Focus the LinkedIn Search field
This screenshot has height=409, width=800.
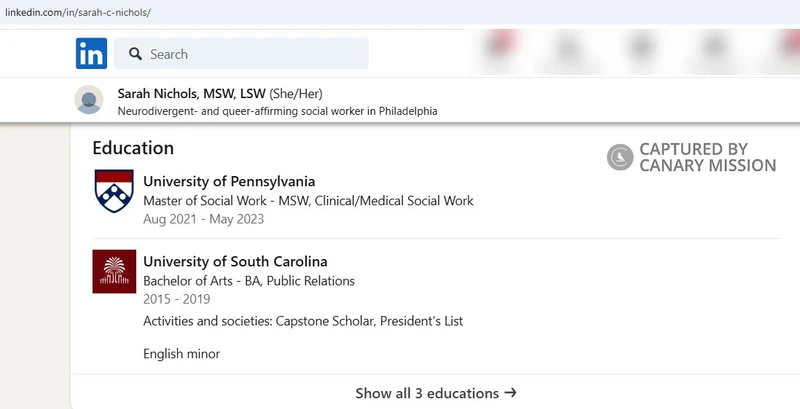pyautogui.click(x=250, y=54)
